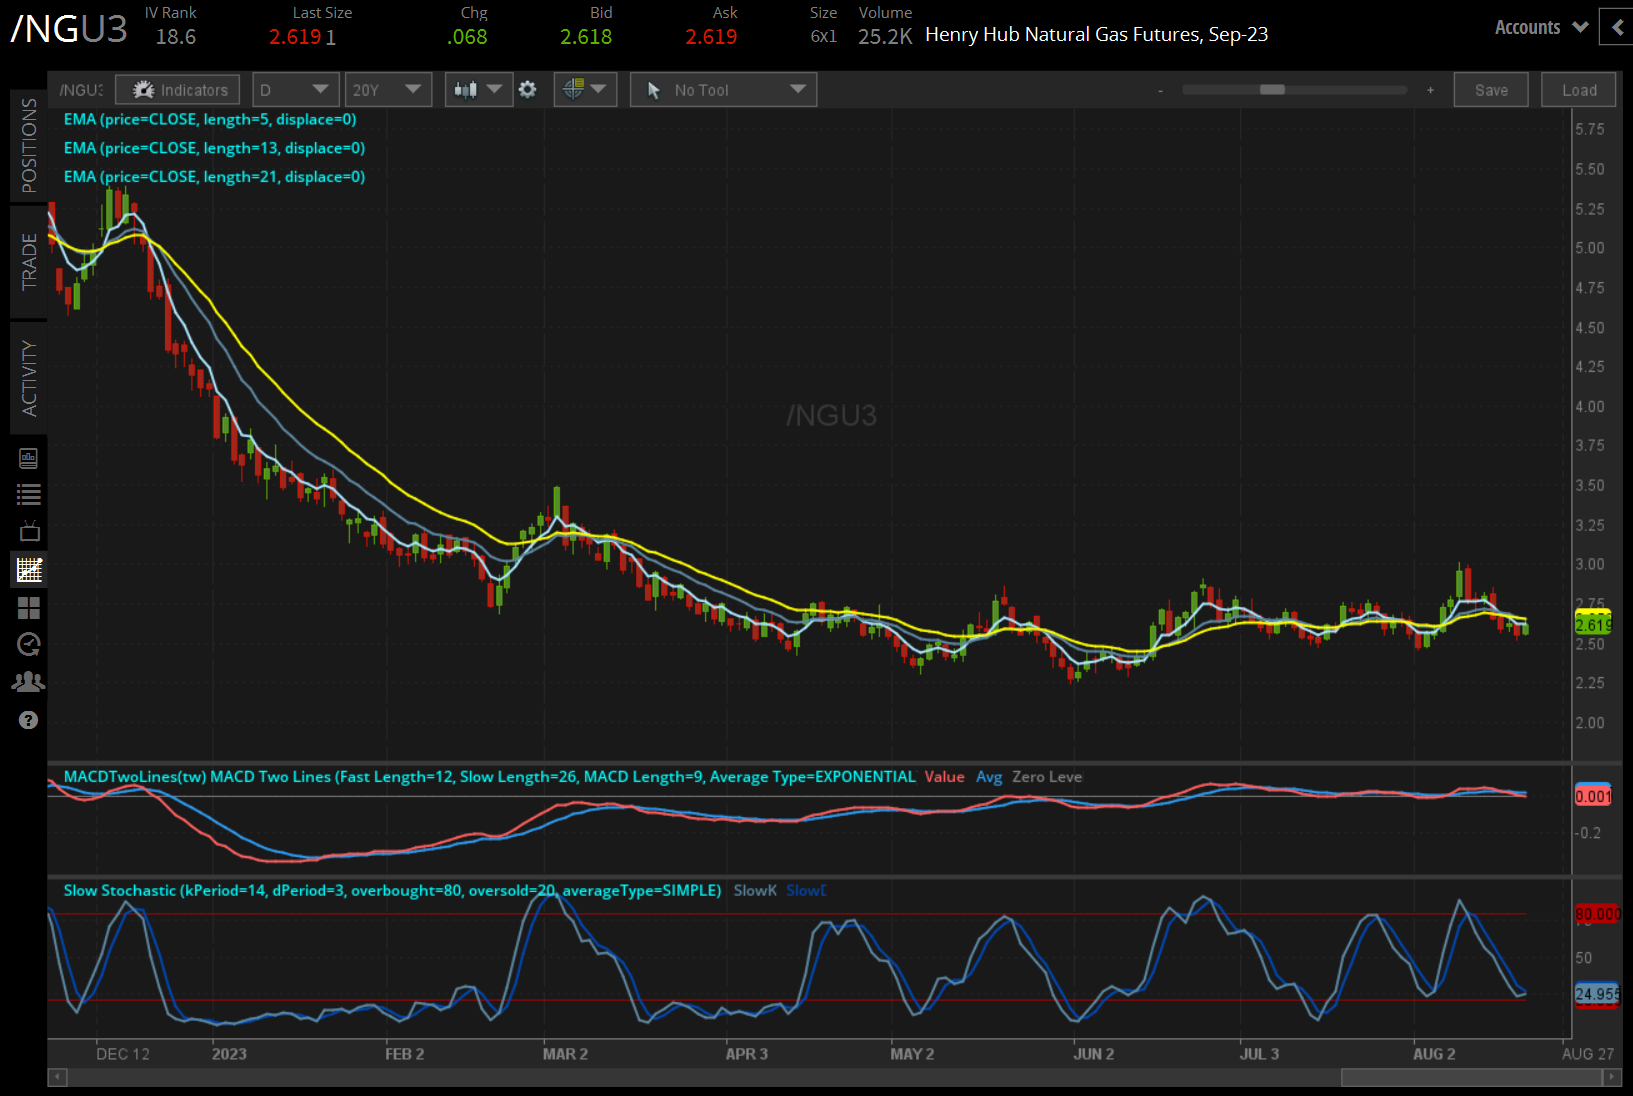Select the EMA length=13 indicator label
The image size is (1633, 1096).
(214, 148)
